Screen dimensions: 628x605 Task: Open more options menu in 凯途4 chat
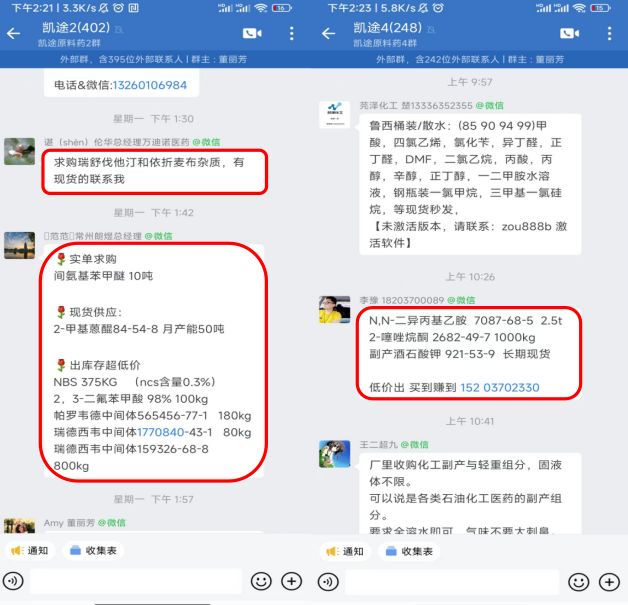coord(609,33)
